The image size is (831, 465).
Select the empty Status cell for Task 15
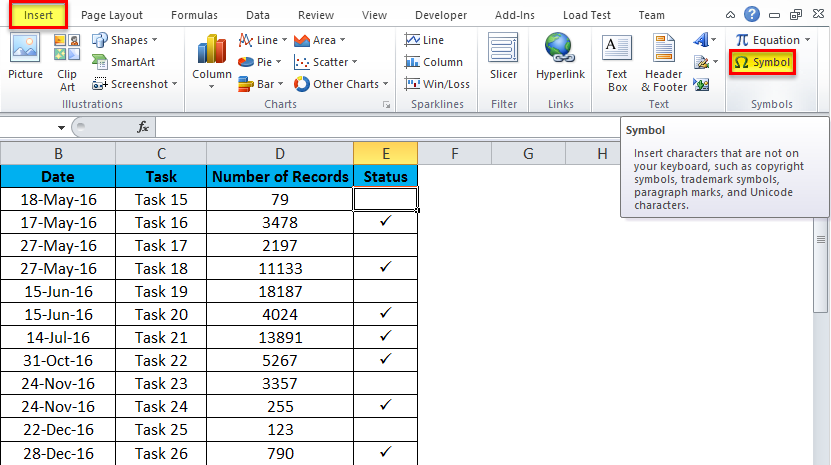click(x=385, y=199)
